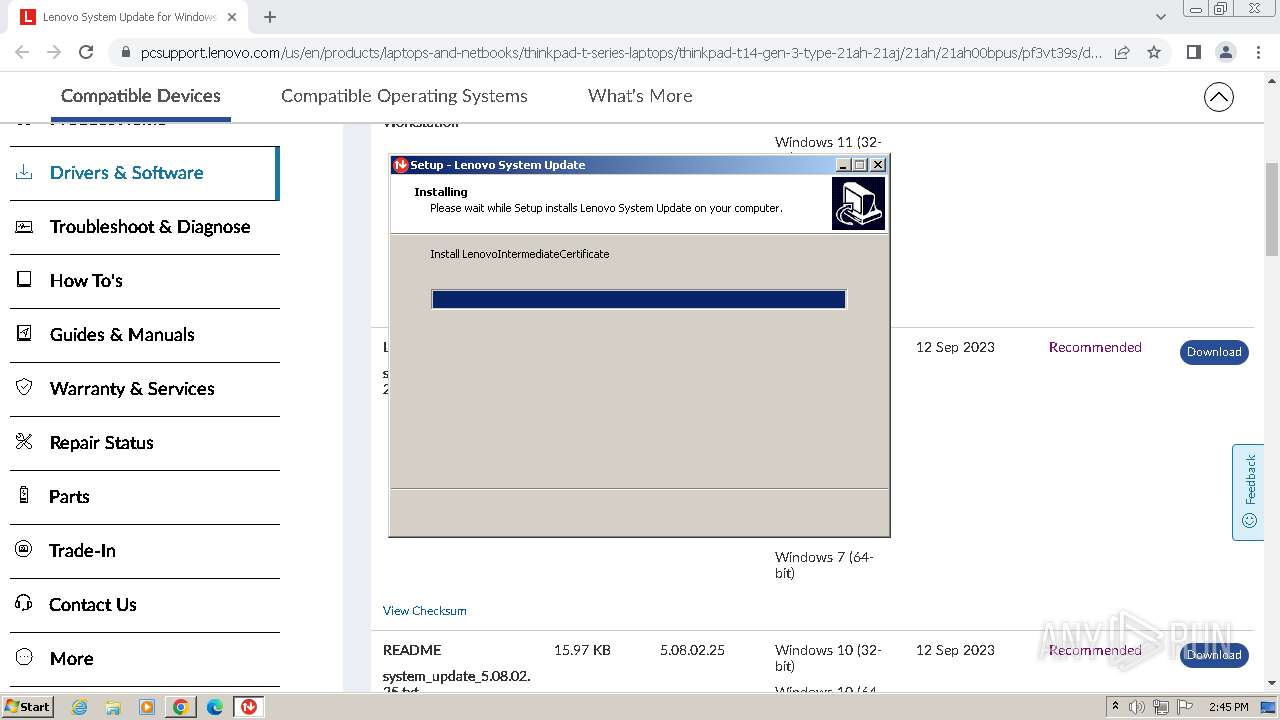Open File Explorer from the taskbar

click(x=113, y=707)
